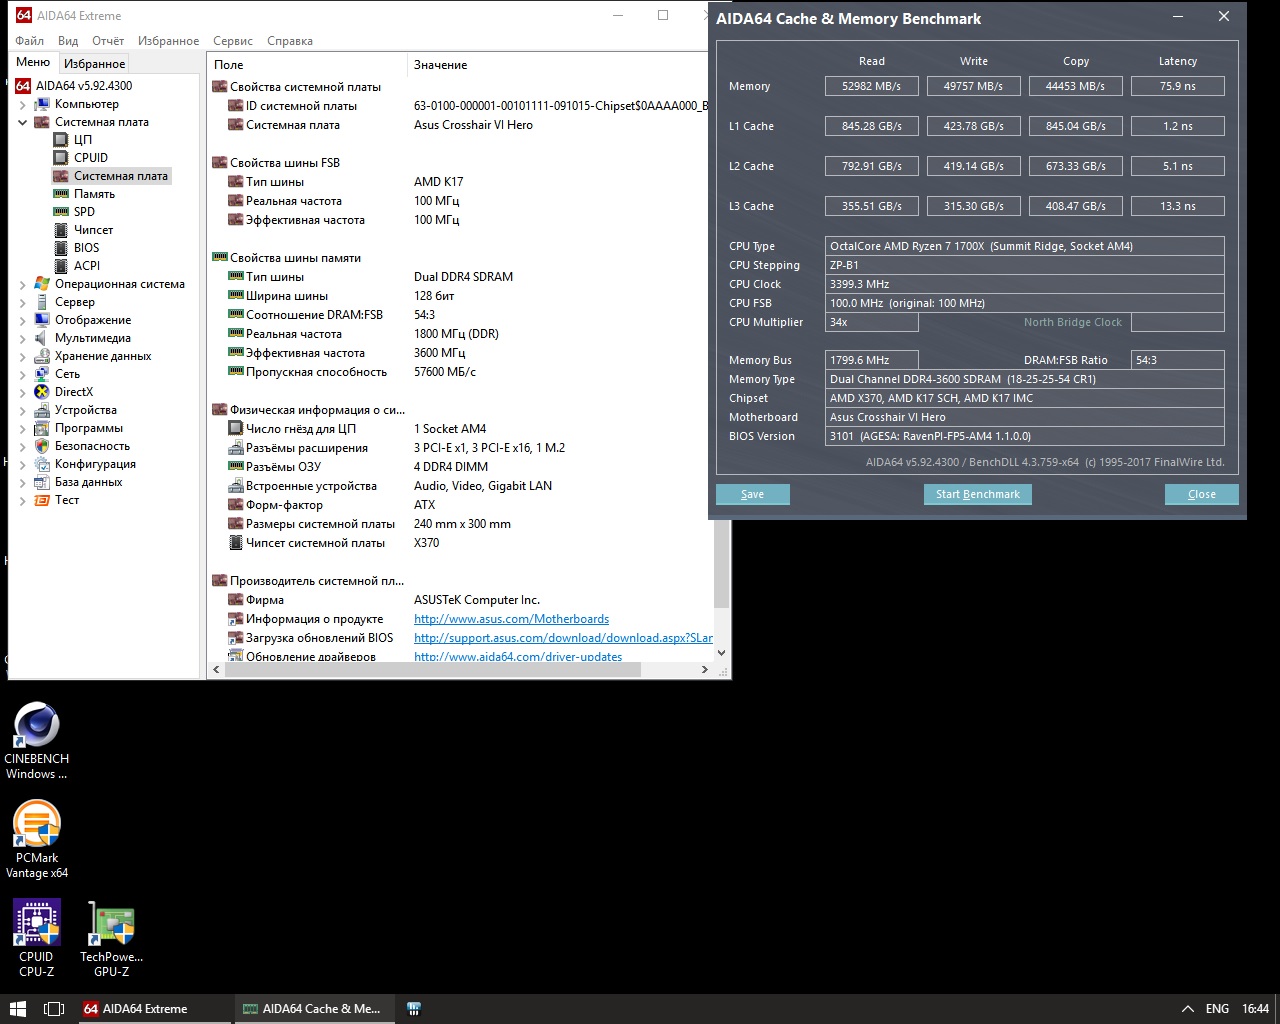Viewport: 1280px width, 1024px height.
Task: Expand the Отображение tree node
Action: pyautogui.click(x=23, y=320)
